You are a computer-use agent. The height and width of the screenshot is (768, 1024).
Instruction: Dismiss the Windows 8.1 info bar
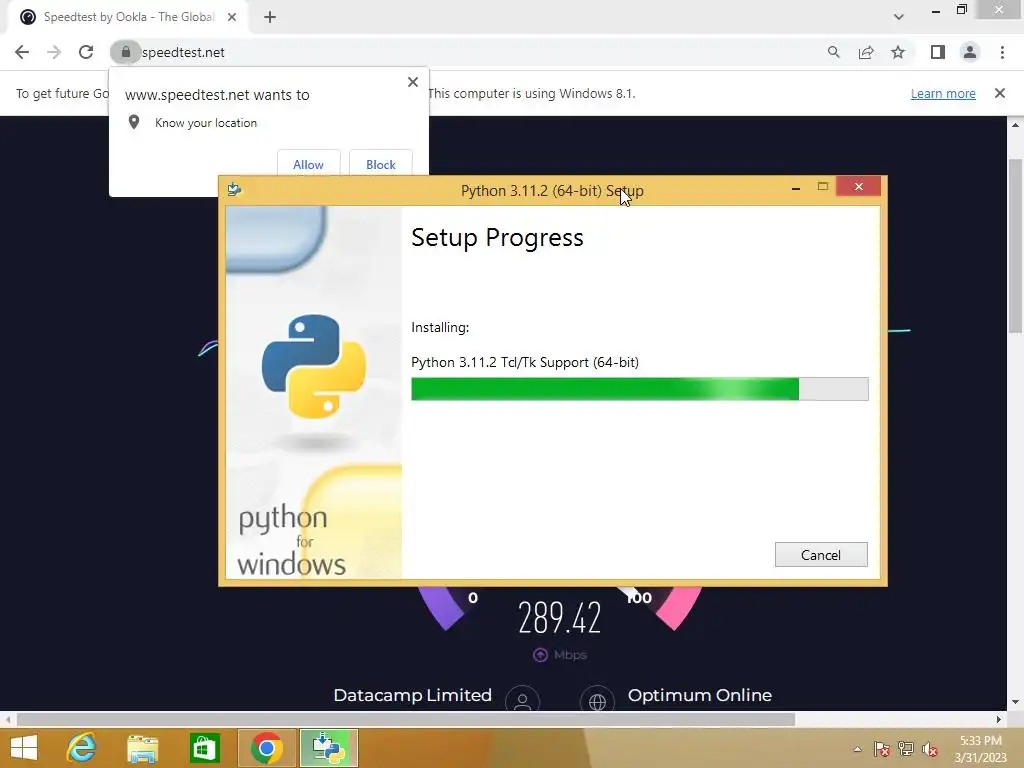1000,93
